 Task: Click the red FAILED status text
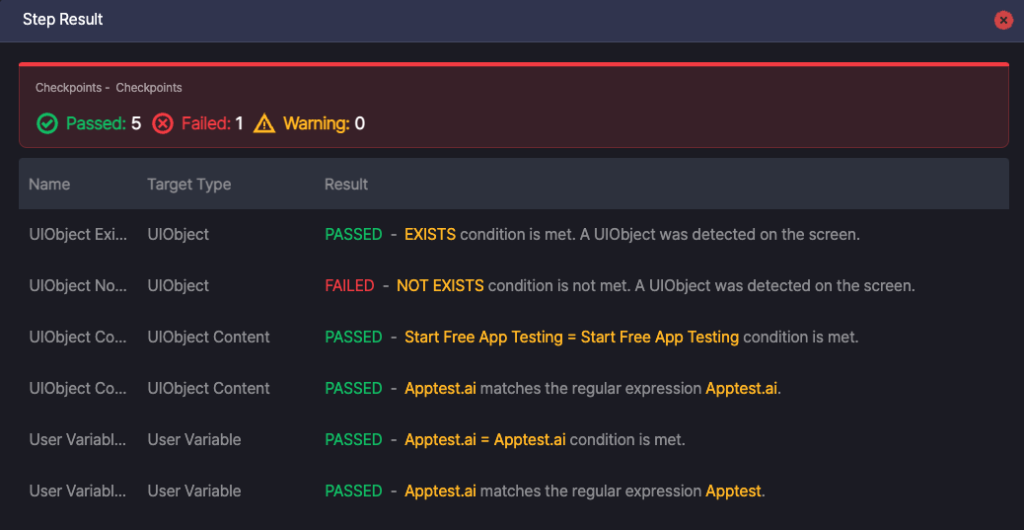click(x=349, y=286)
